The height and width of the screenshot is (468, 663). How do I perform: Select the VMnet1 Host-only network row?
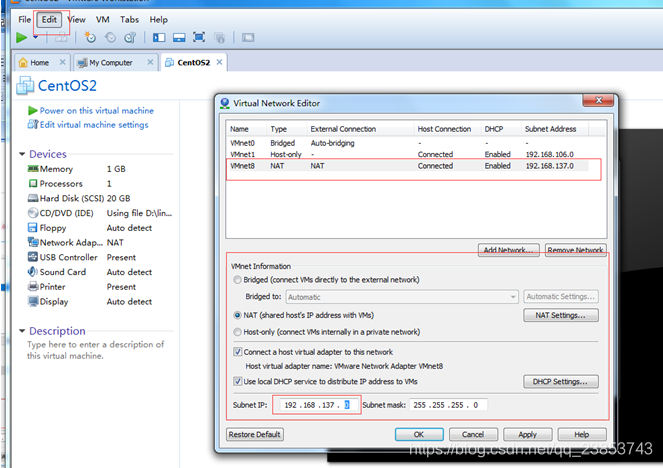(408, 154)
